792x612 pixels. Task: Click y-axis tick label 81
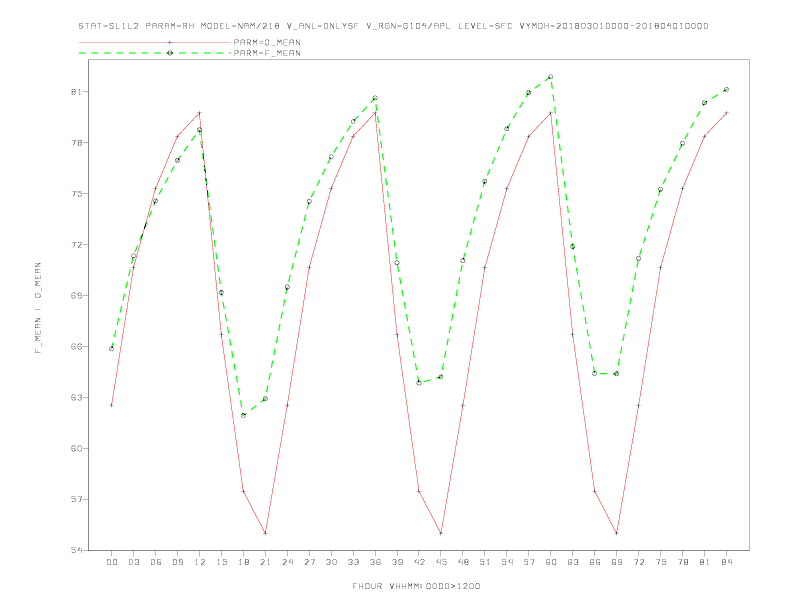point(77,92)
